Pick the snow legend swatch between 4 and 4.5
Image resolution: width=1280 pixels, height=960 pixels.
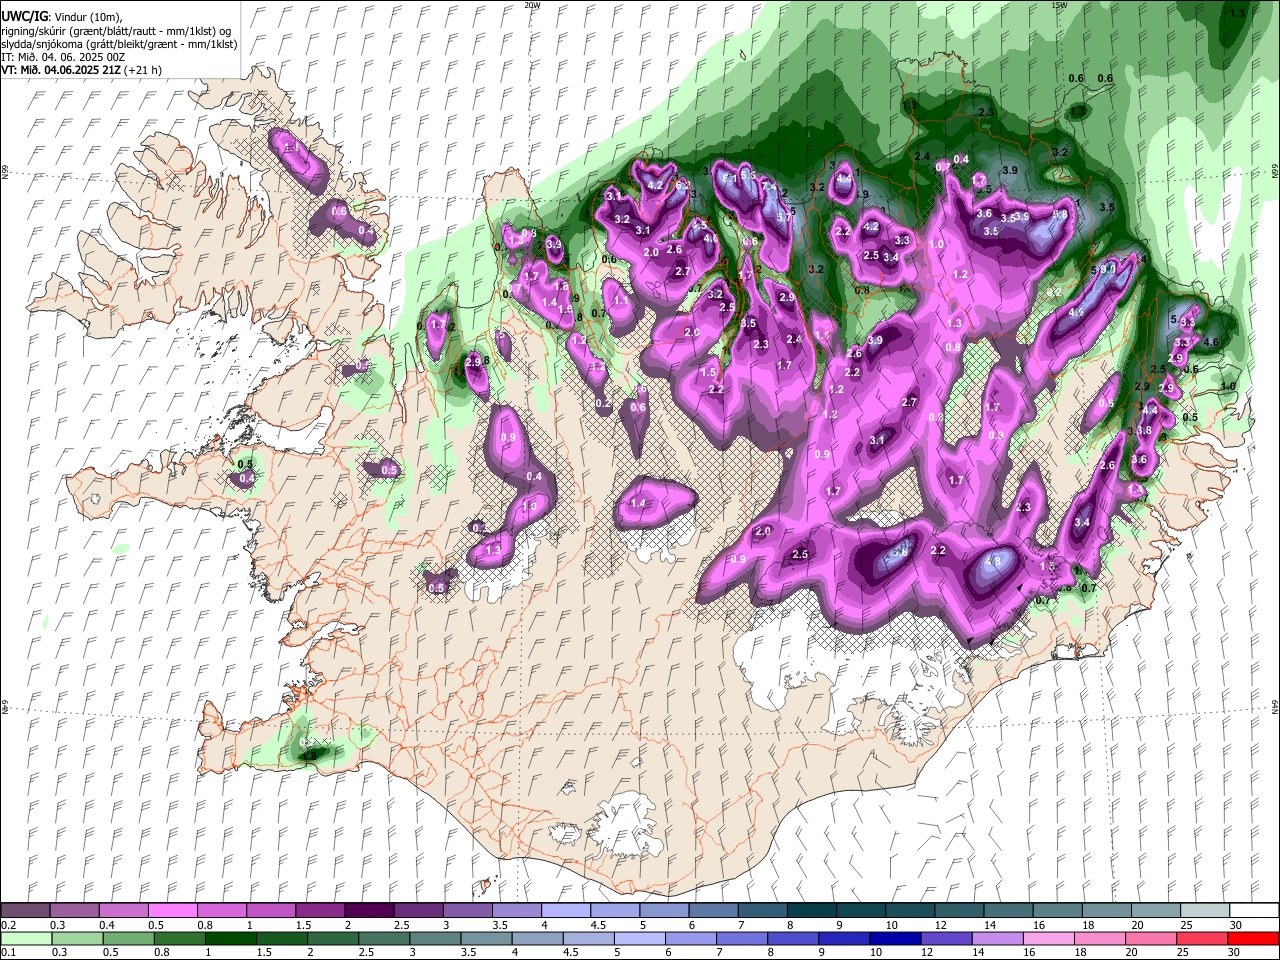coord(565,910)
